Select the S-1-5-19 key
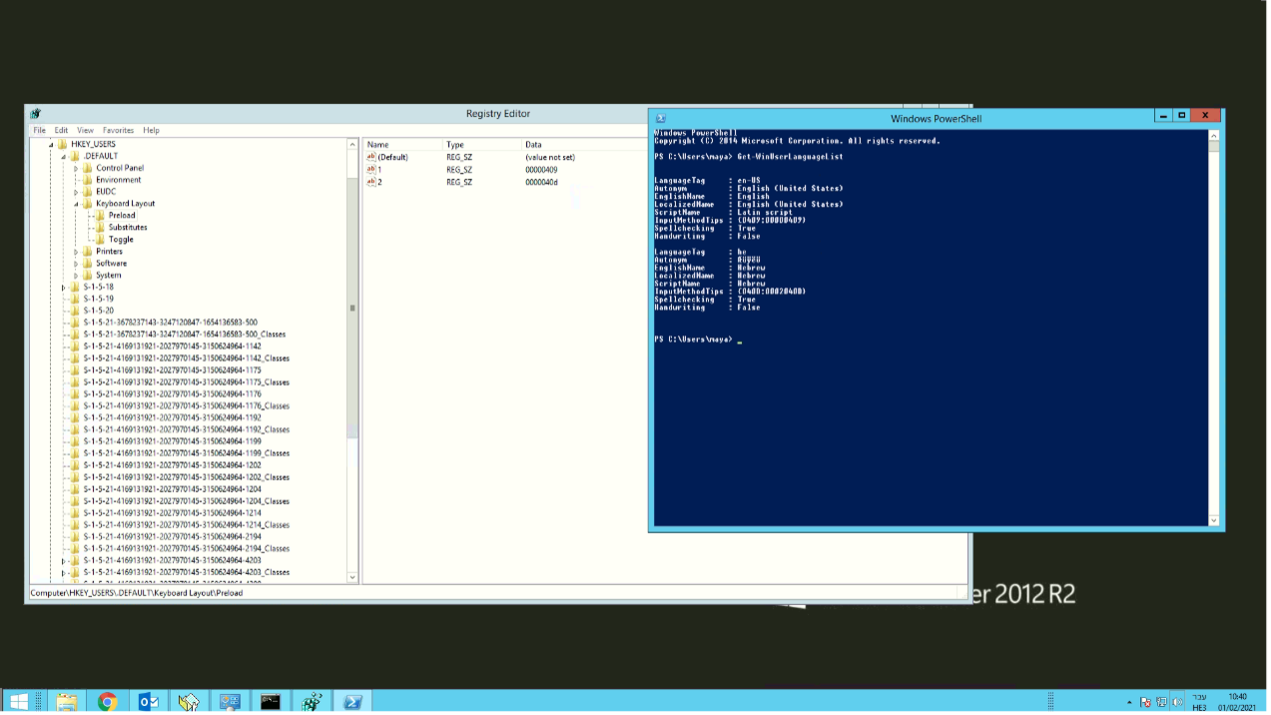This screenshot has height=715, width=1271. 98,299
